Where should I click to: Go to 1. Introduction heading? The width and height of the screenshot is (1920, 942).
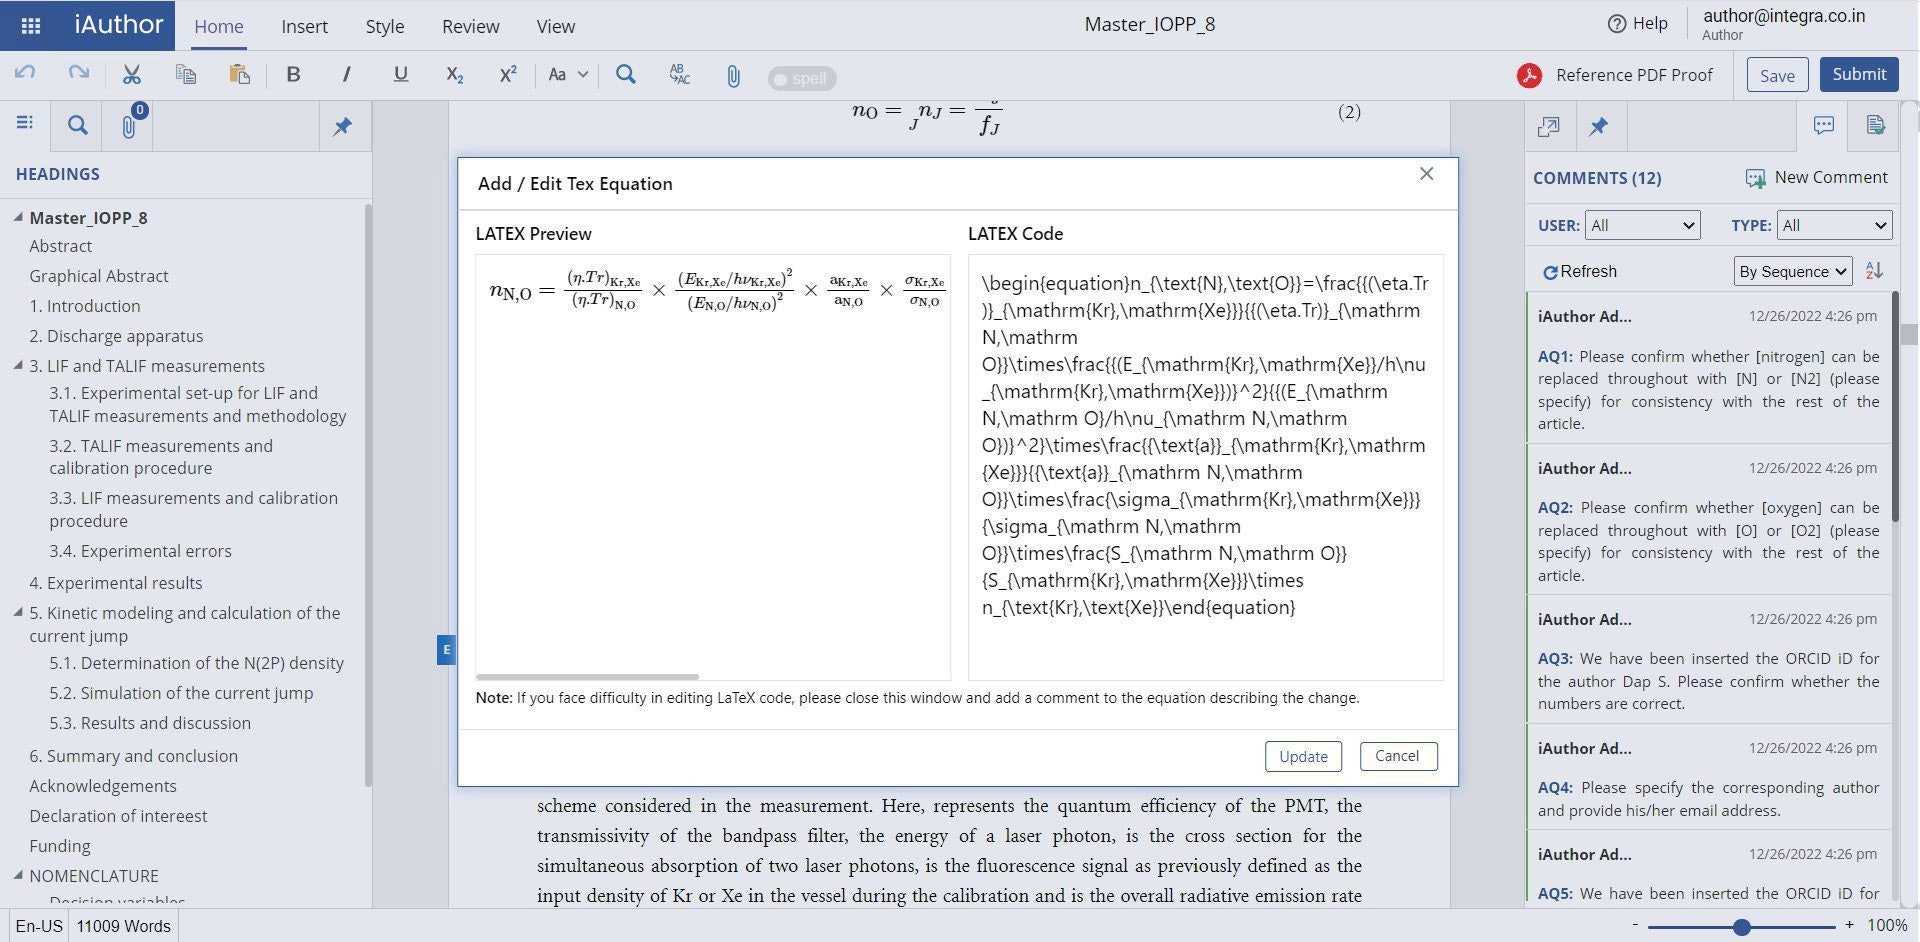[x=85, y=306]
